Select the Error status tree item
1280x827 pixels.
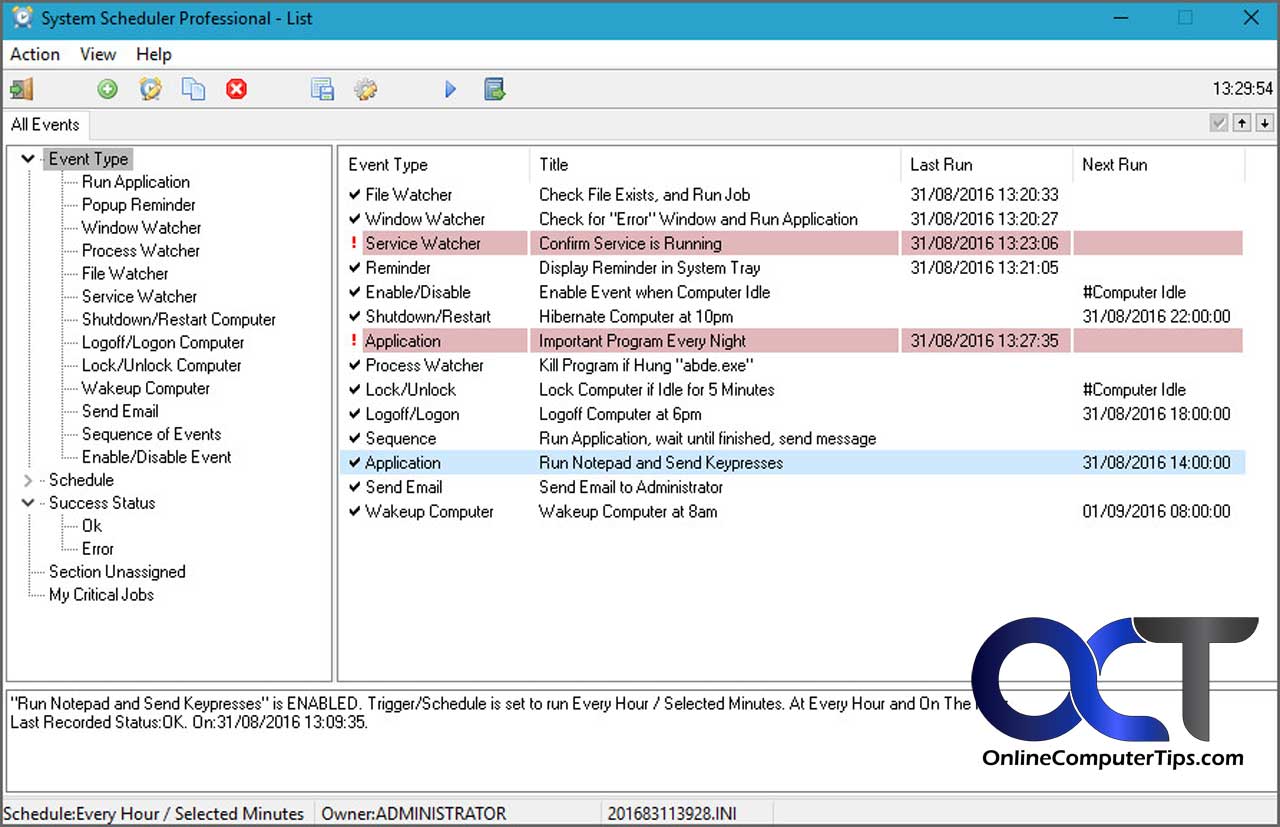98,549
